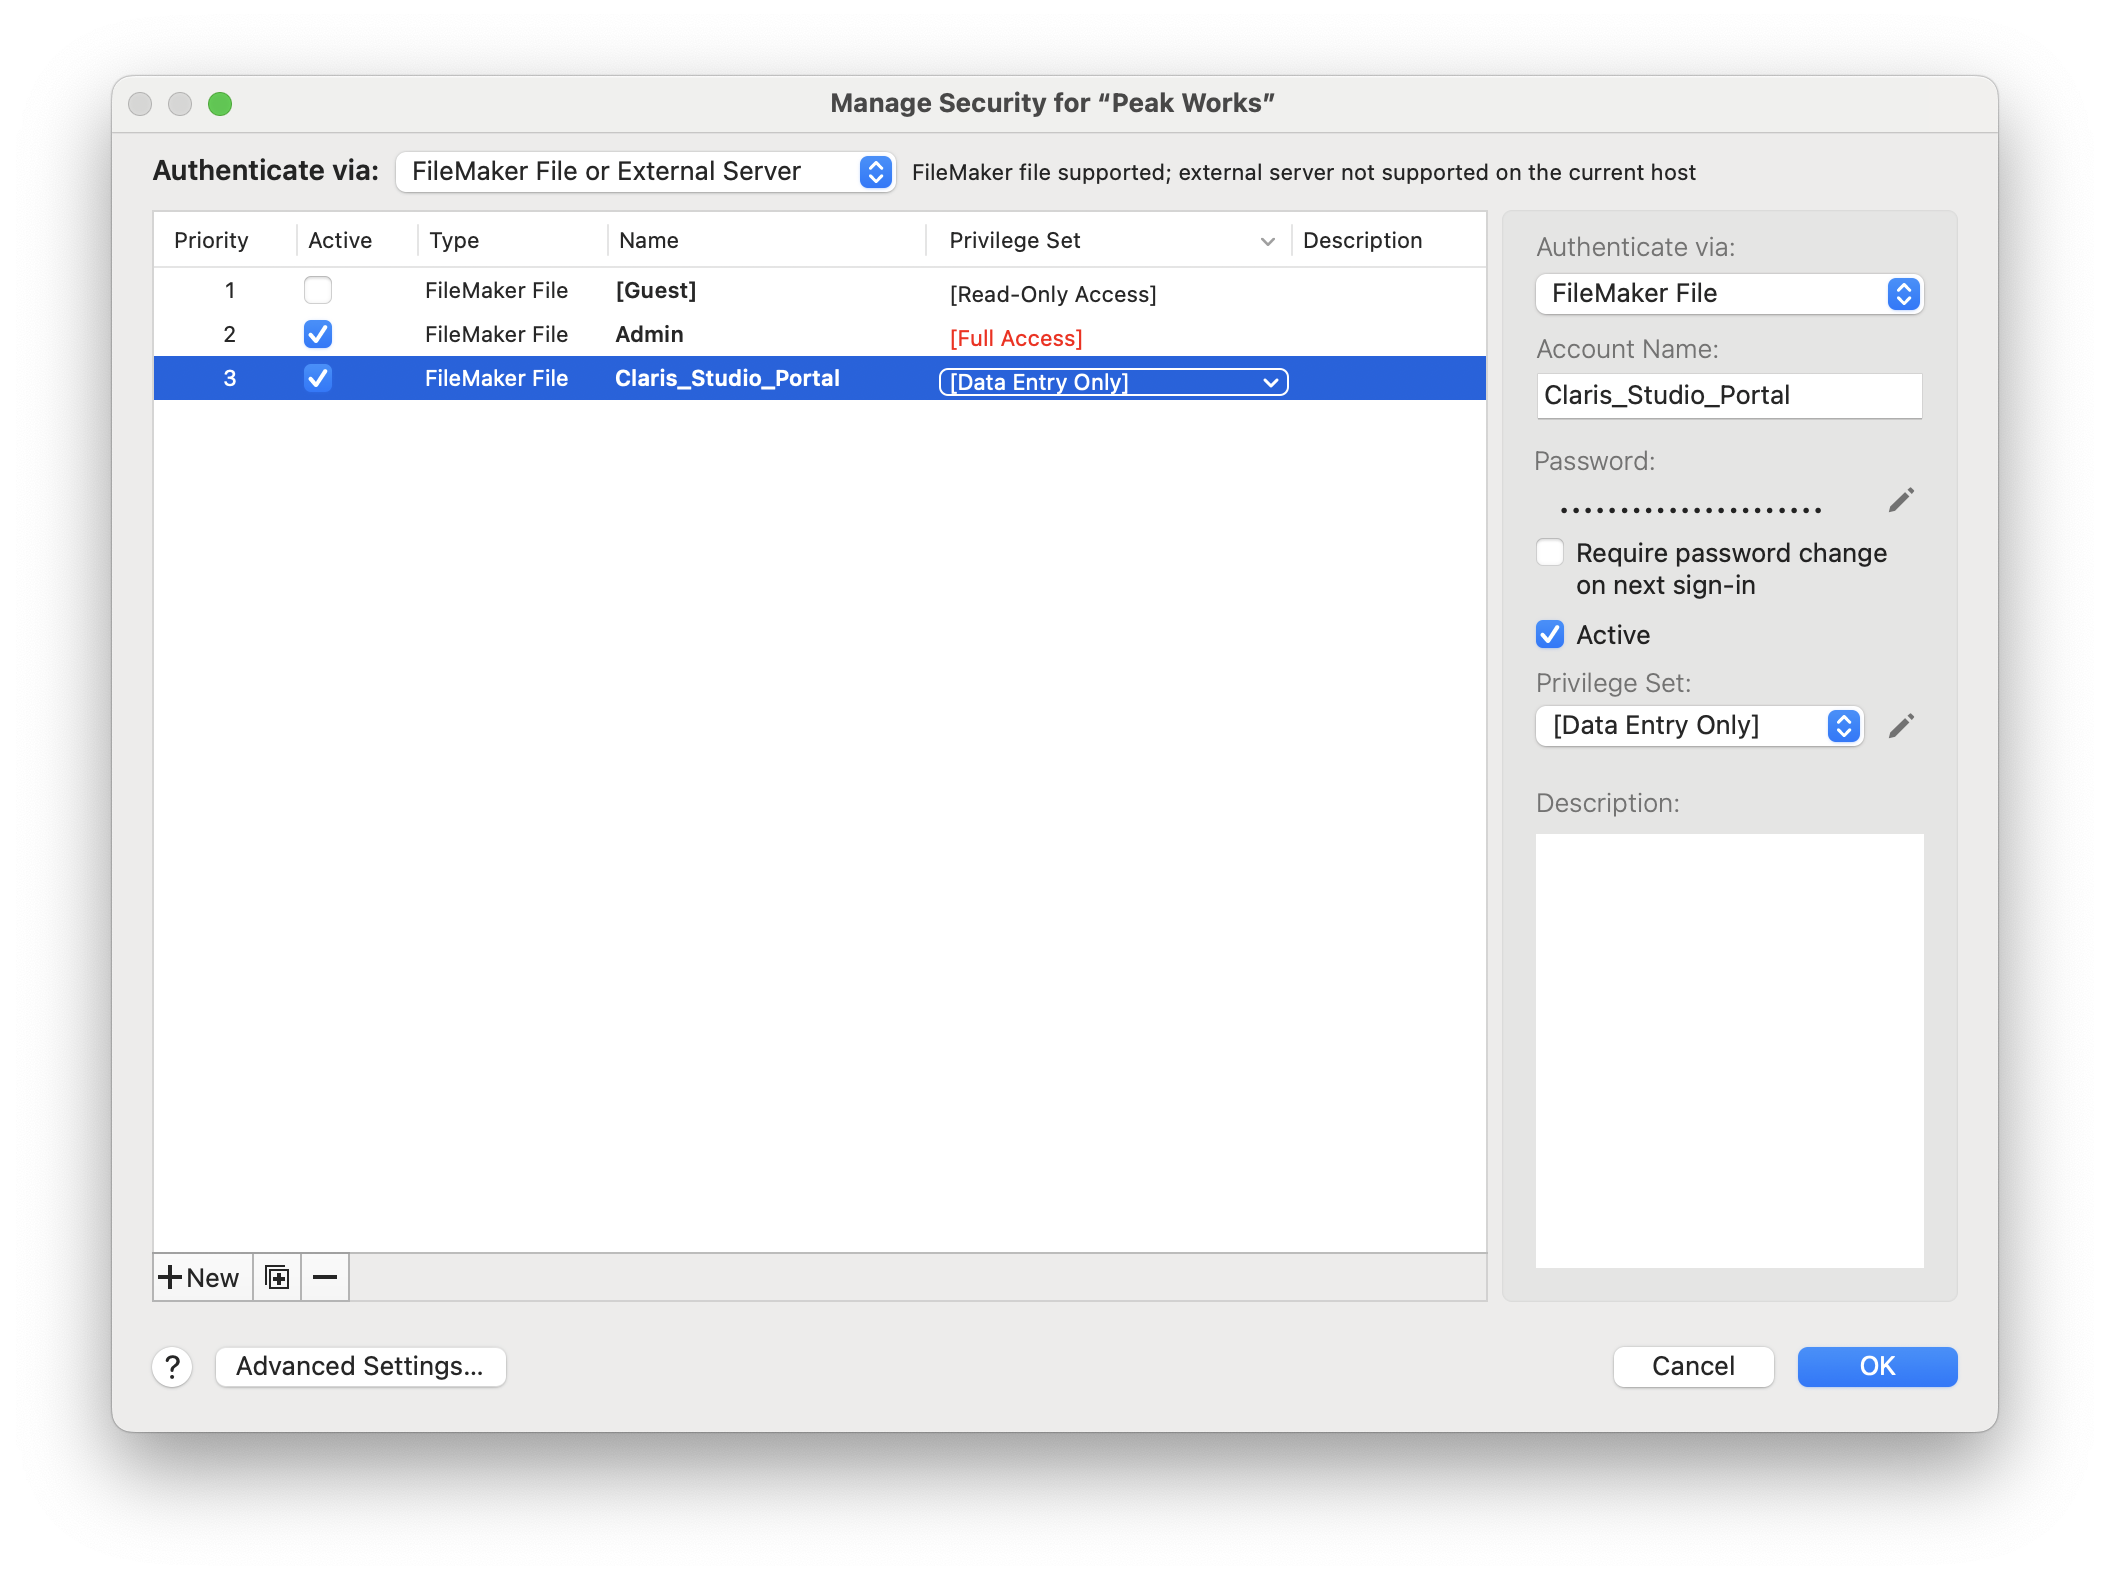Create a new account using the New button
2110x1580 pixels.
point(200,1277)
